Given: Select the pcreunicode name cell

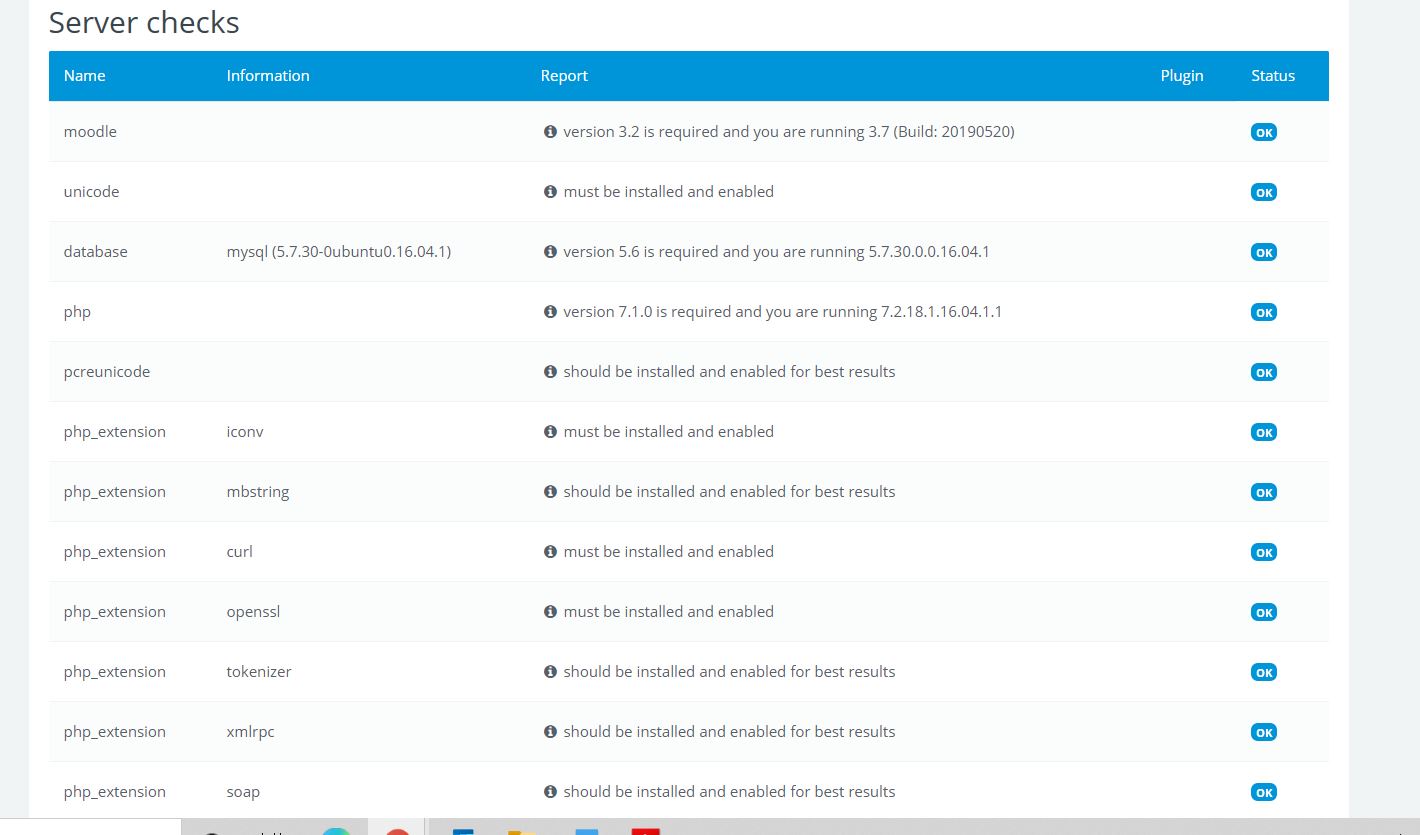Looking at the screenshot, I should 106,371.
